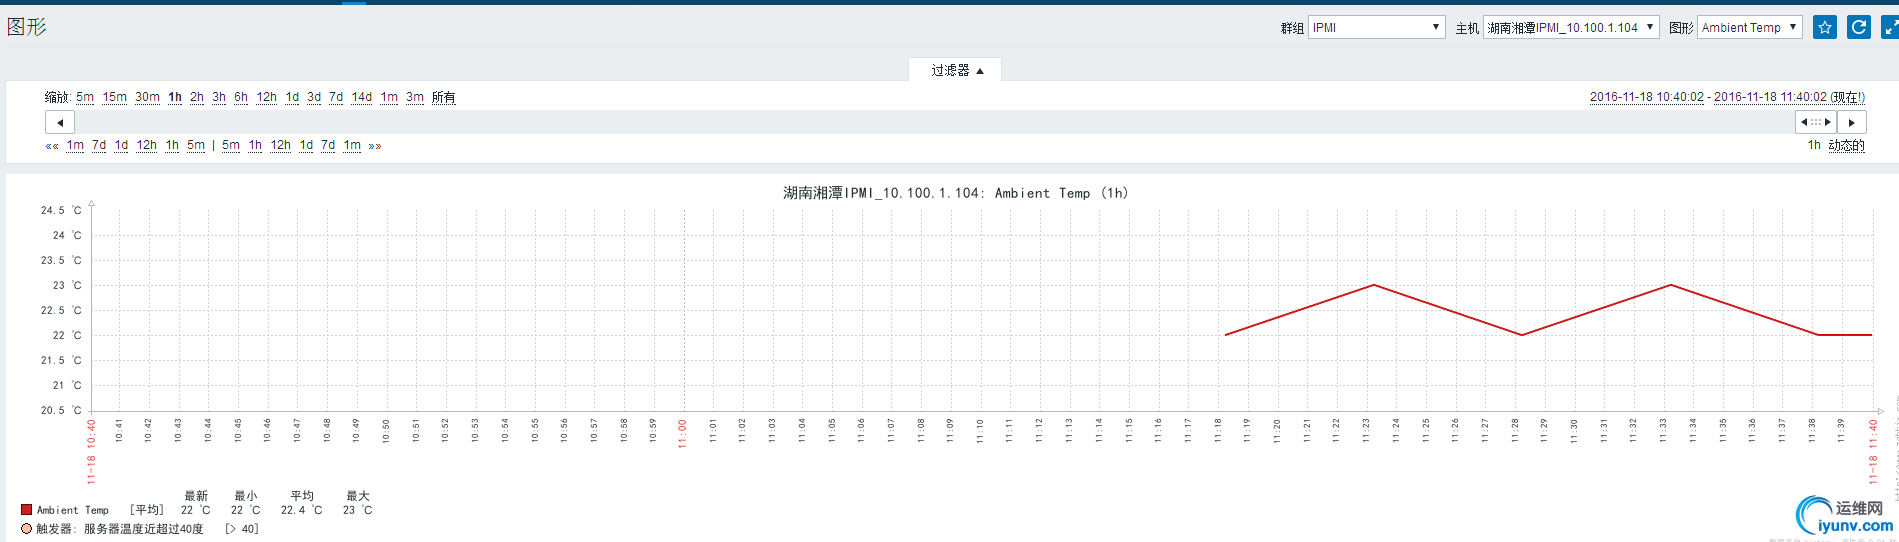Click the refresh graph icon
Viewport: 1899px width, 542px height.
pos(1859,28)
